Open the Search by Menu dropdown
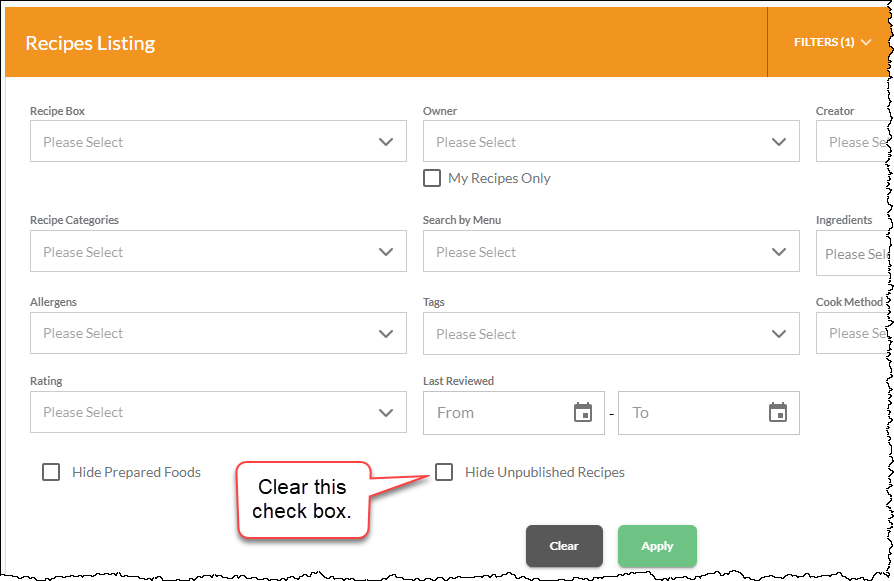Viewport: 894px width, 581px height. click(611, 251)
